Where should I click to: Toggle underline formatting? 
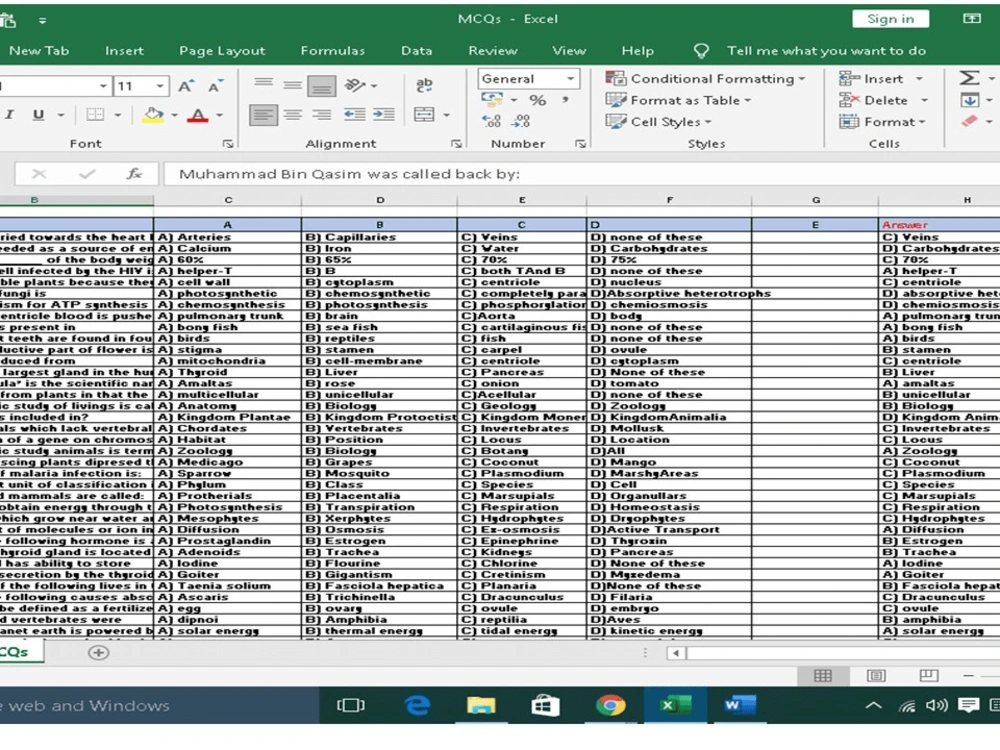pos(38,115)
